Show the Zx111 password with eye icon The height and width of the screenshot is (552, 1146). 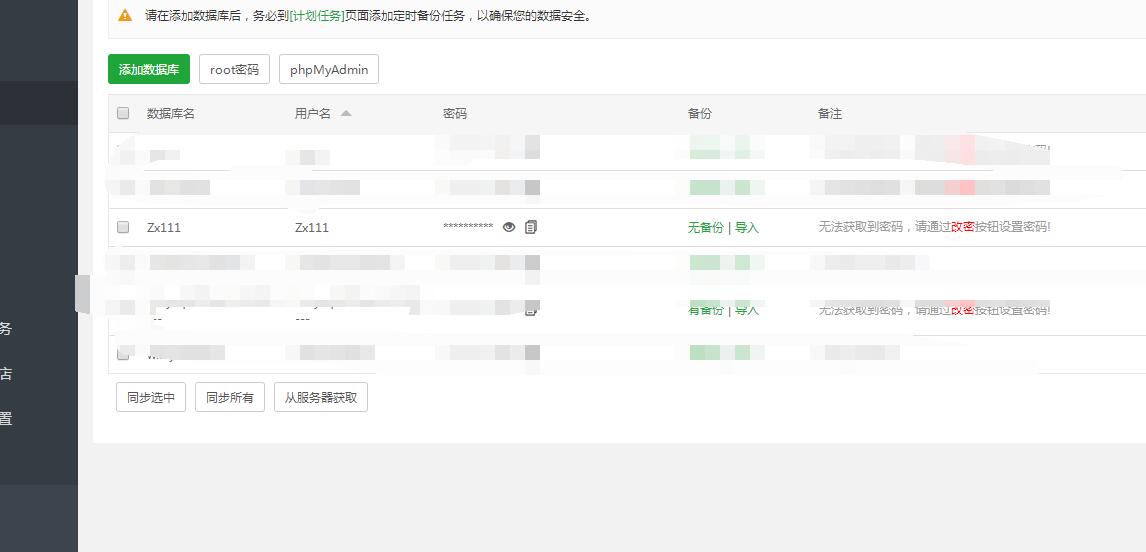(x=509, y=227)
